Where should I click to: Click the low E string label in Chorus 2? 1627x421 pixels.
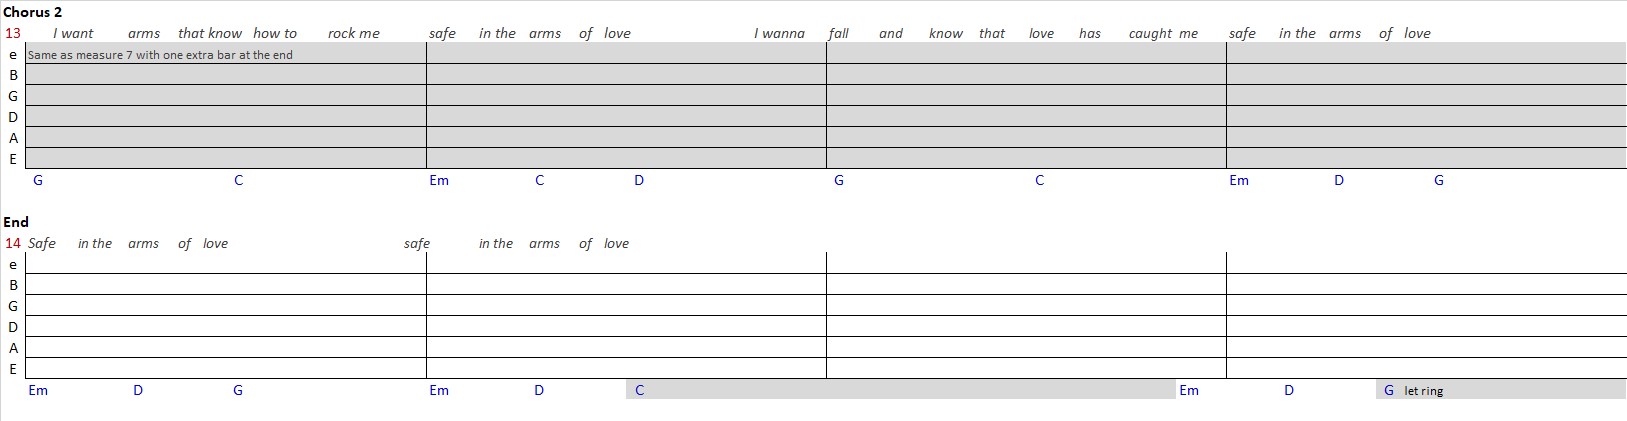[x=13, y=159]
